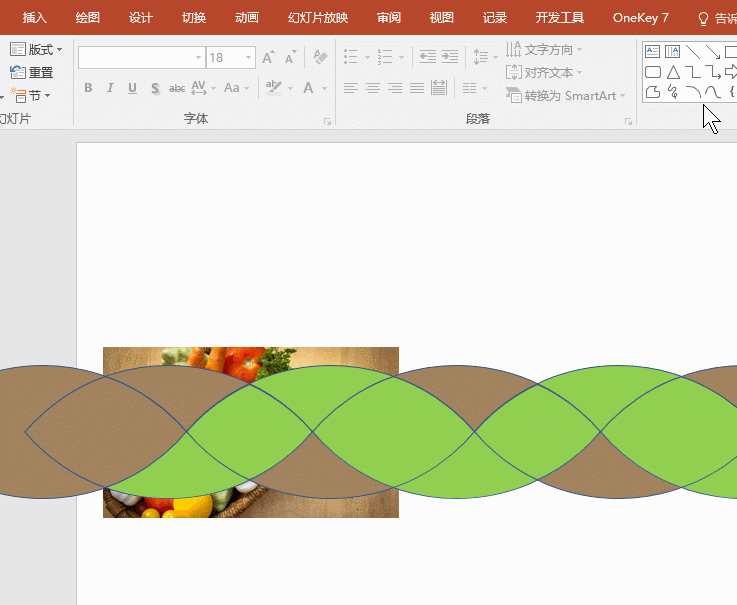Image resolution: width=737 pixels, height=605 pixels.
Task: Toggle bold formatting
Action: click(x=88, y=88)
